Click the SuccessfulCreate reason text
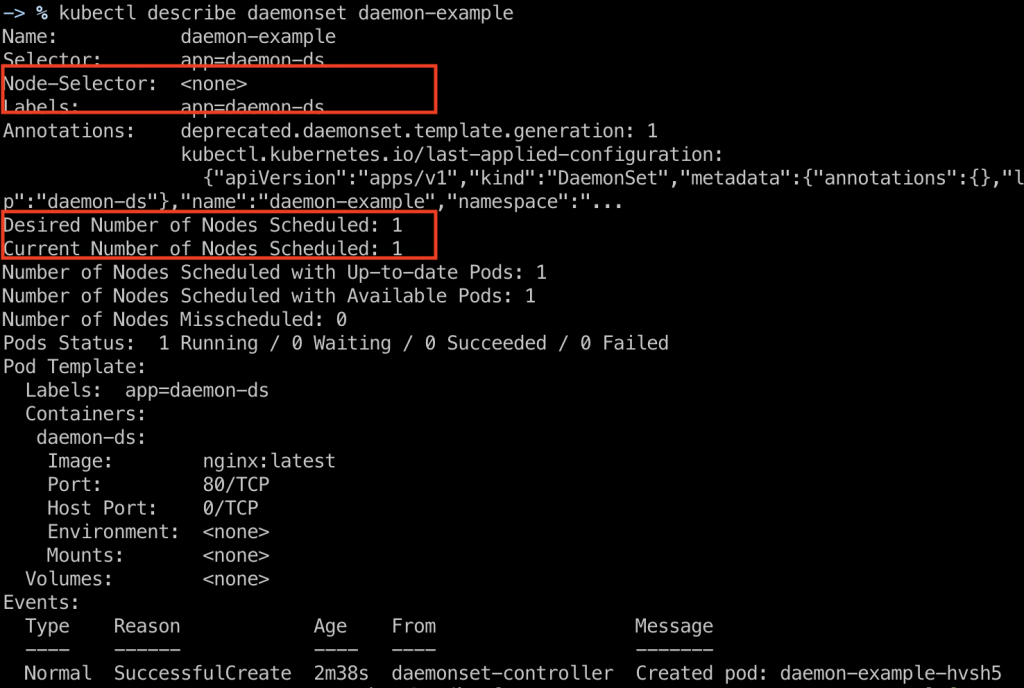The width and height of the screenshot is (1024, 688). [x=202, y=673]
